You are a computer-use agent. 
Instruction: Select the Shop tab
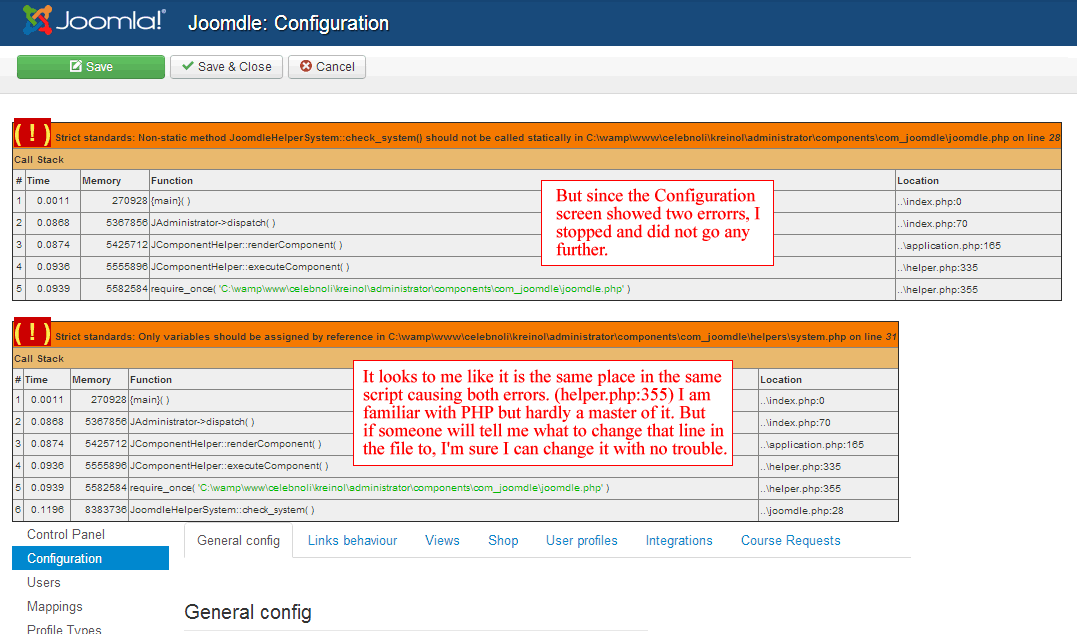pos(503,540)
